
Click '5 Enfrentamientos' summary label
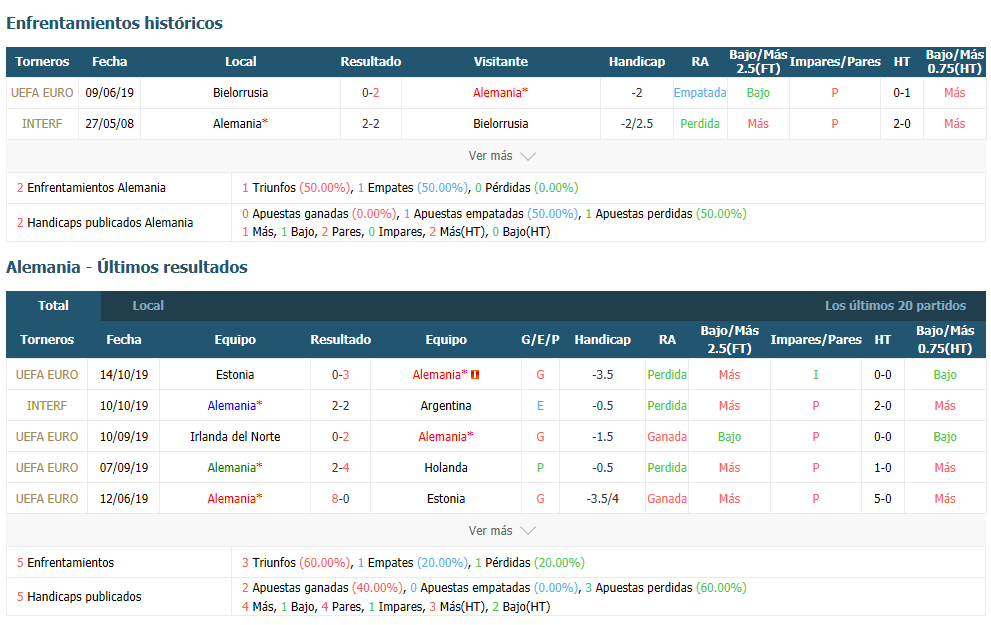[65, 562]
